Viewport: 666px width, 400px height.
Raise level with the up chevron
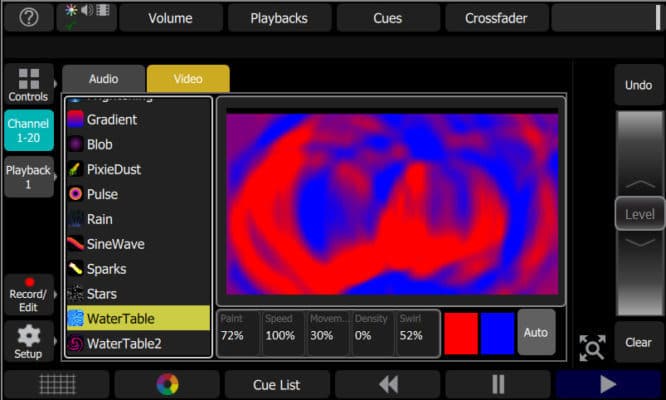point(639,185)
